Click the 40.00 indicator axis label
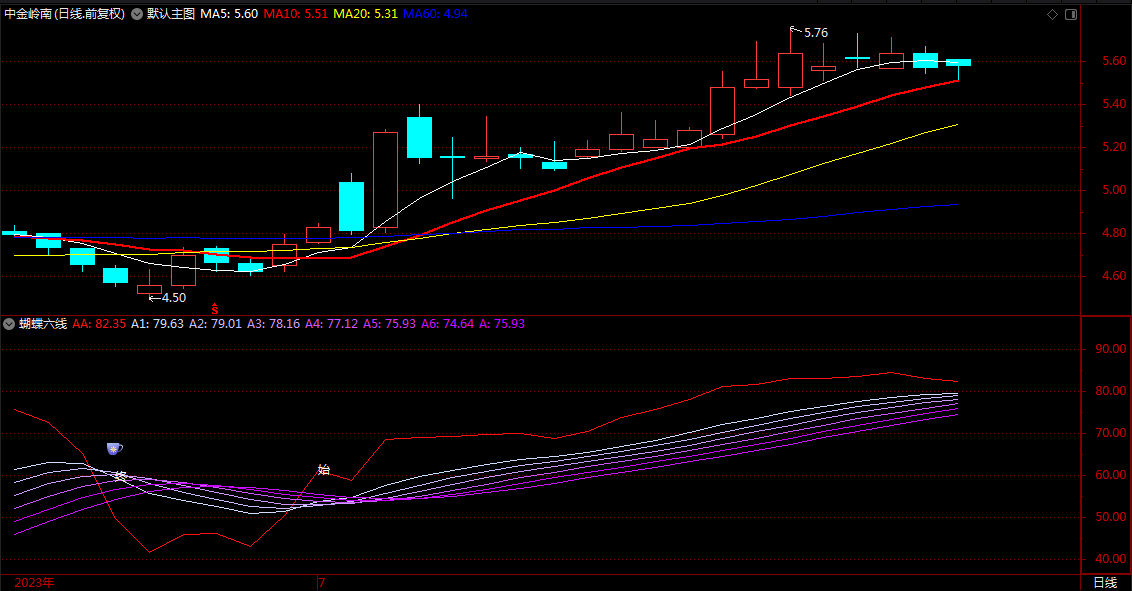 click(1110, 559)
